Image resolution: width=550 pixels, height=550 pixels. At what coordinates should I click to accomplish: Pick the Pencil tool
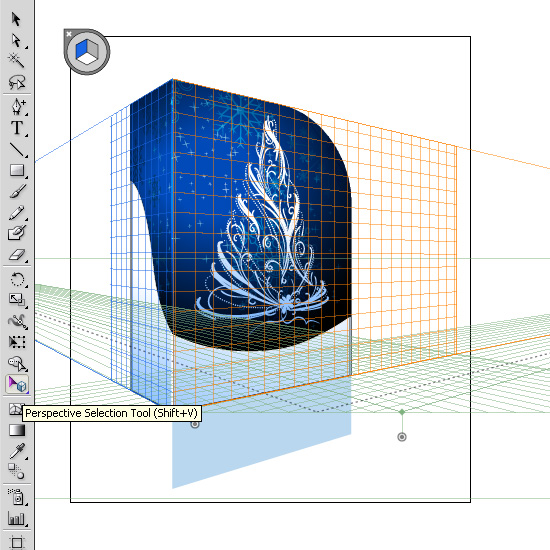[x=16, y=213]
